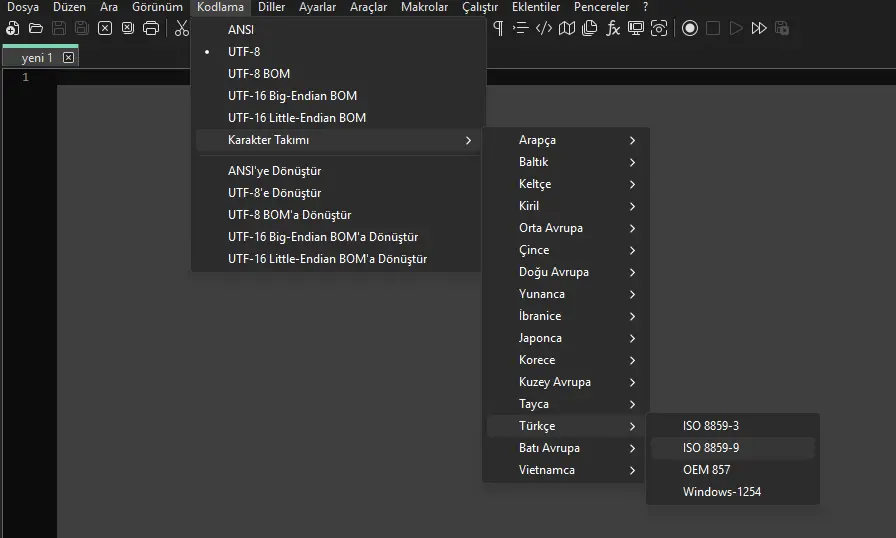
Task: Click the Close All documents icon
Action: point(128,28)
